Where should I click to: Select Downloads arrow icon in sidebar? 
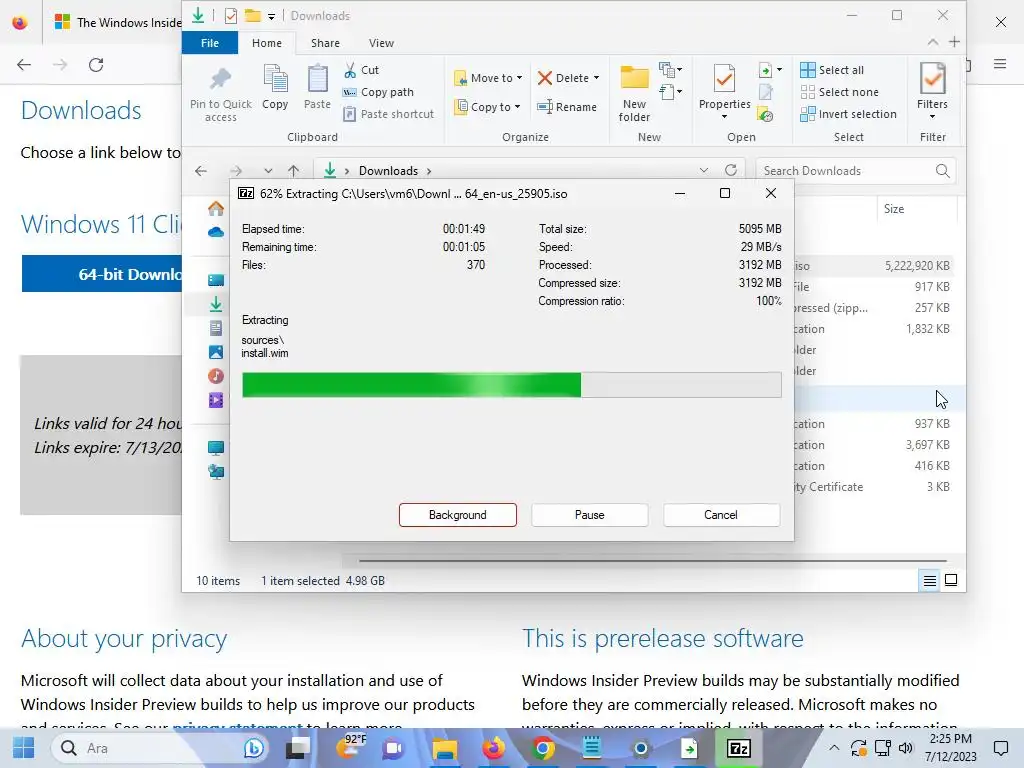click(216, 304)
